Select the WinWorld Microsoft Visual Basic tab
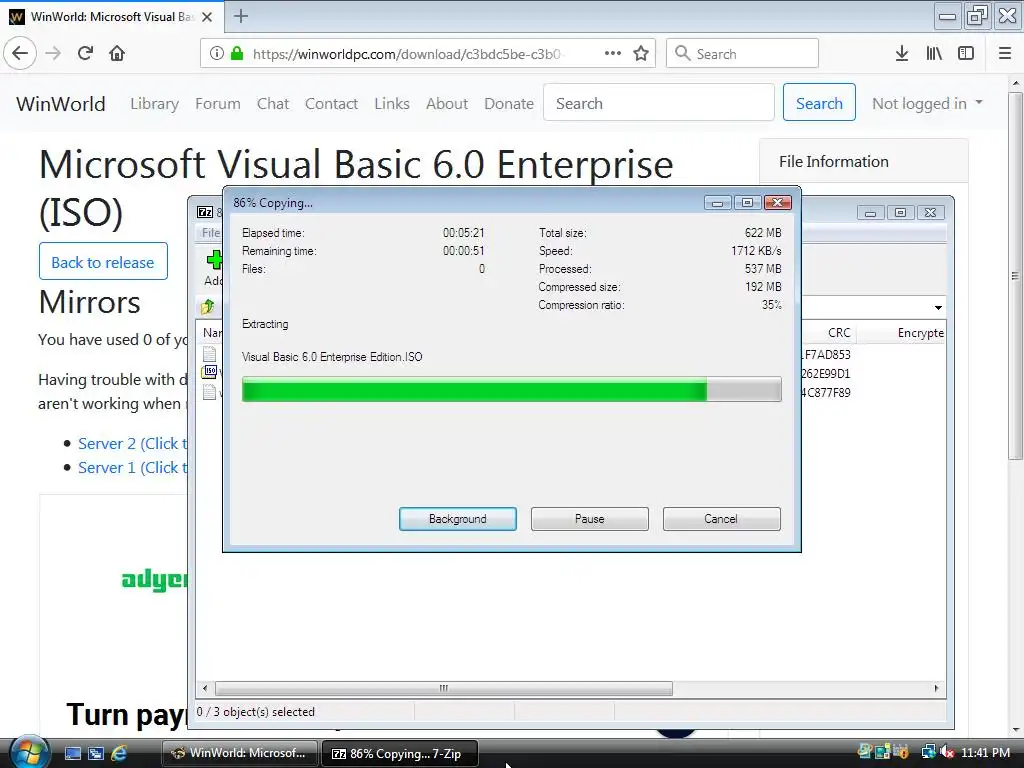 (111, 17)
